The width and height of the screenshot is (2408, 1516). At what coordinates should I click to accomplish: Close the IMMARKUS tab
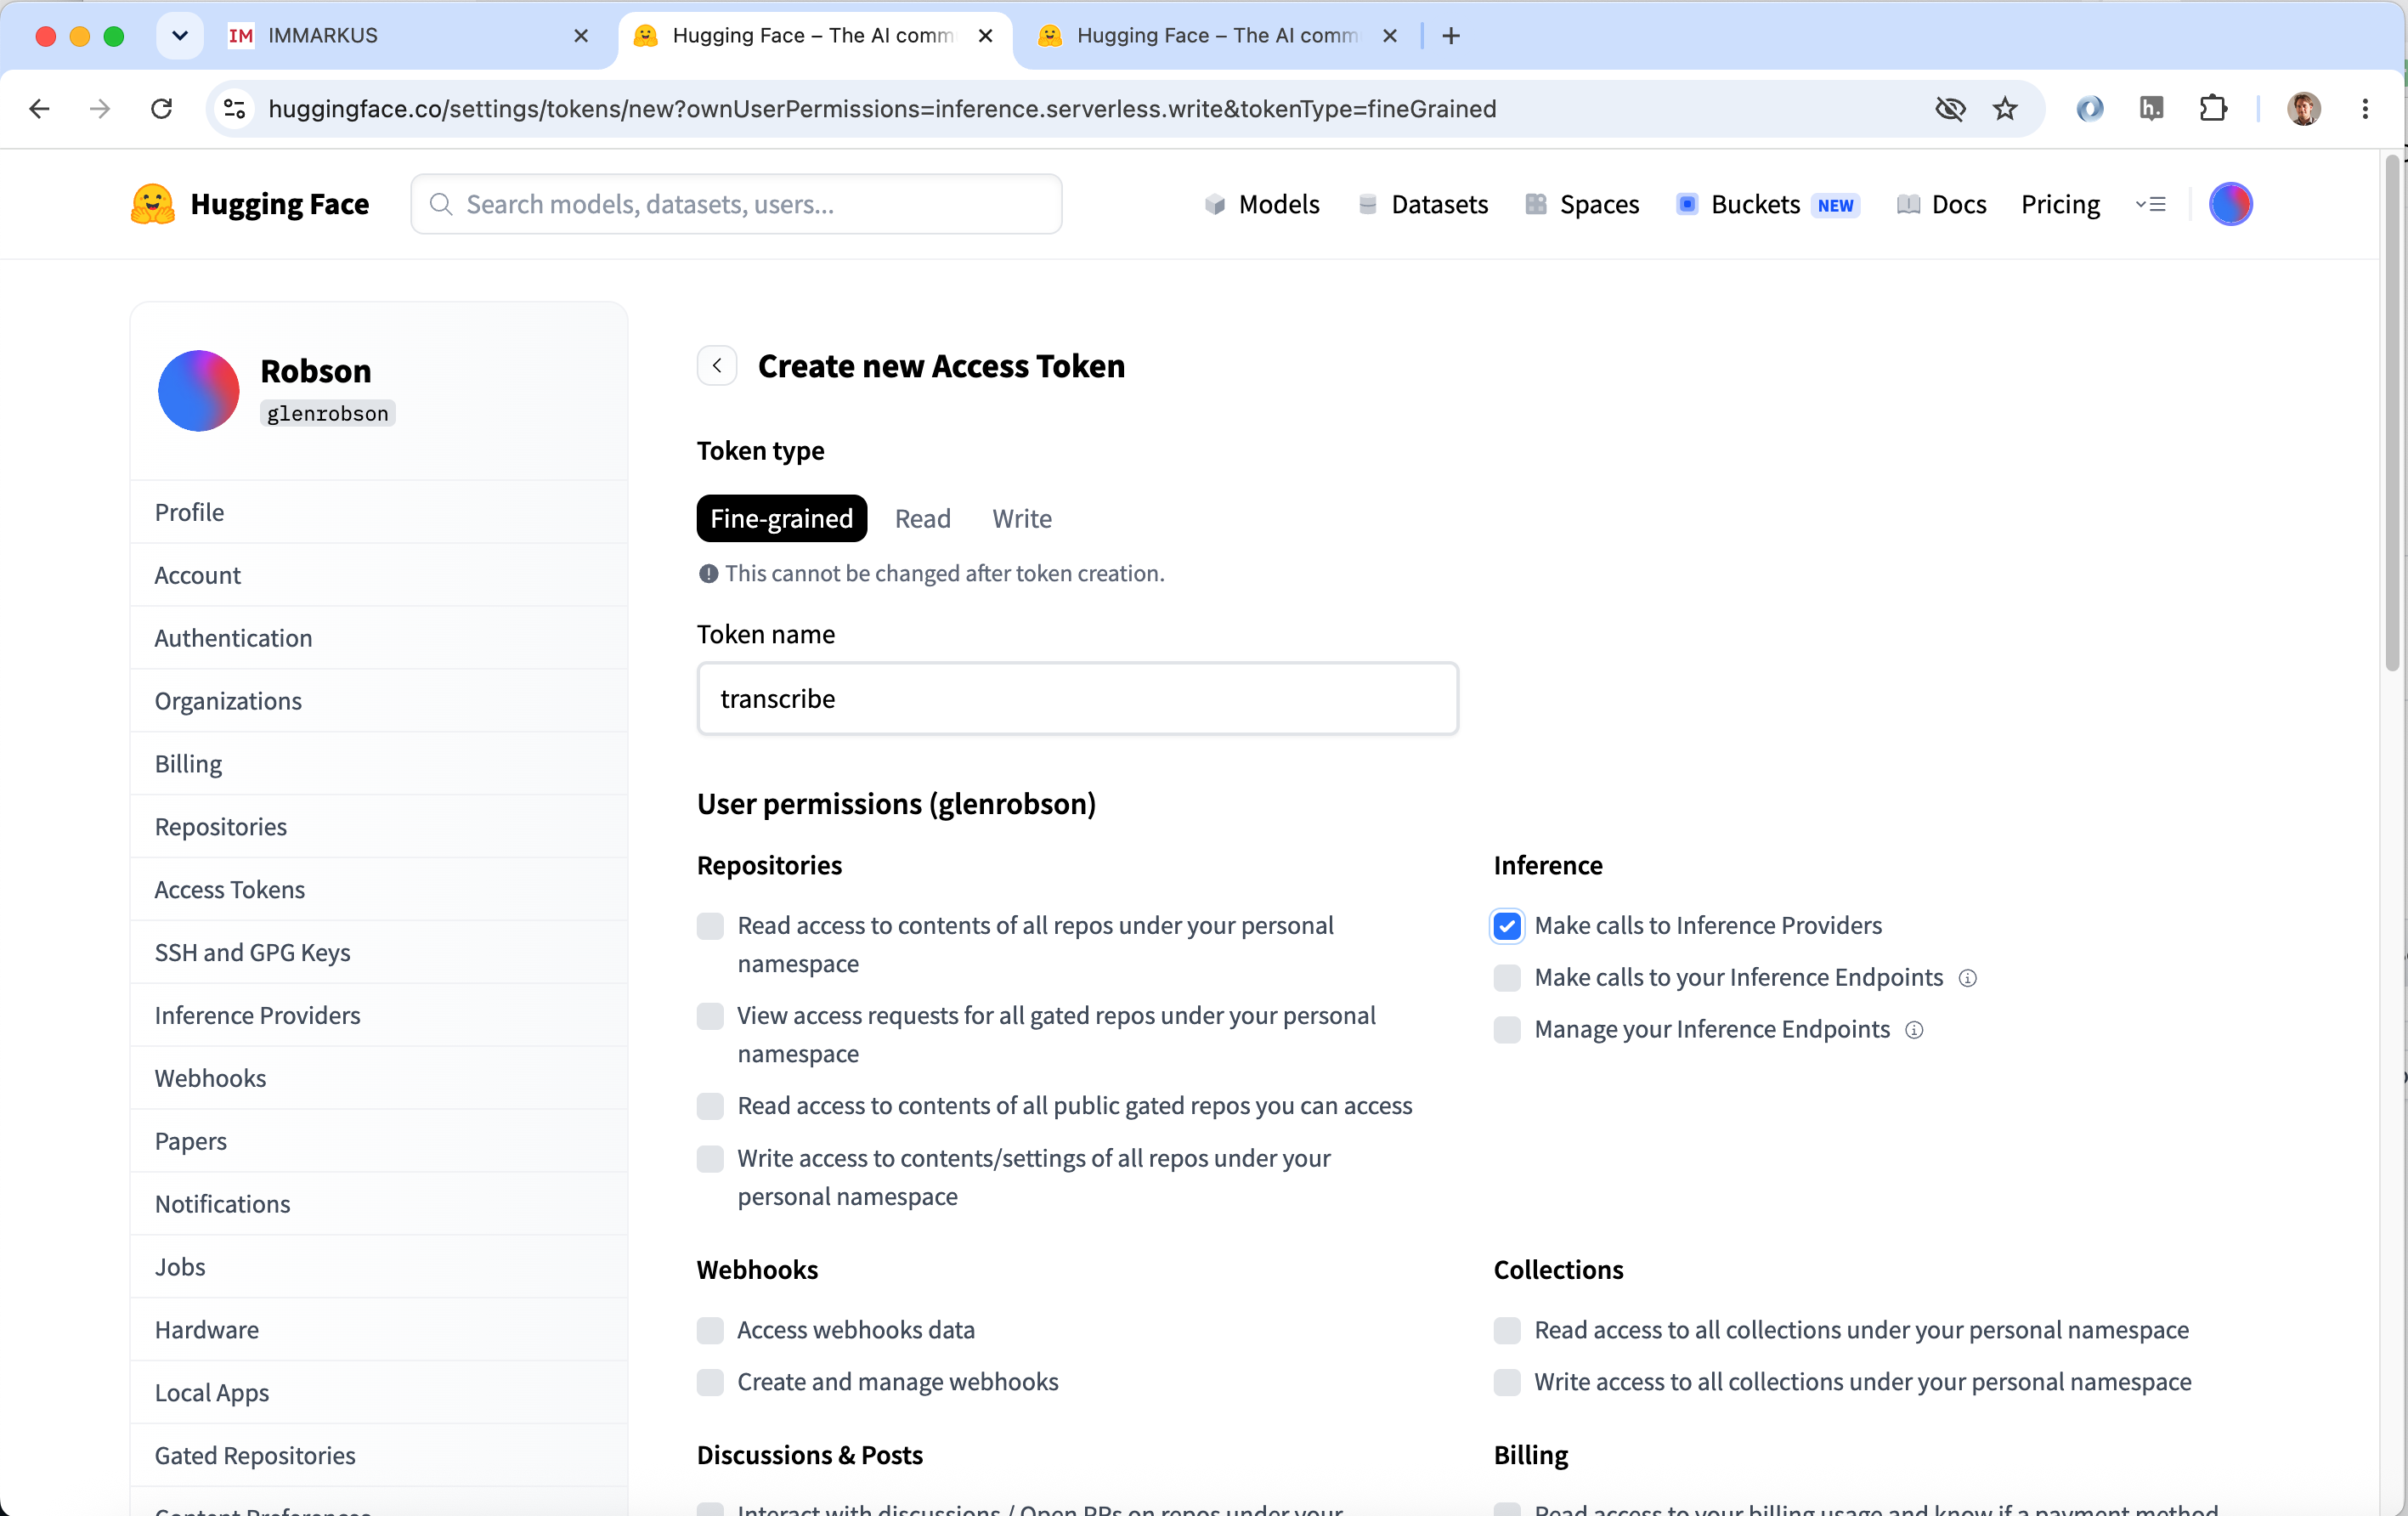pos(581,36)
